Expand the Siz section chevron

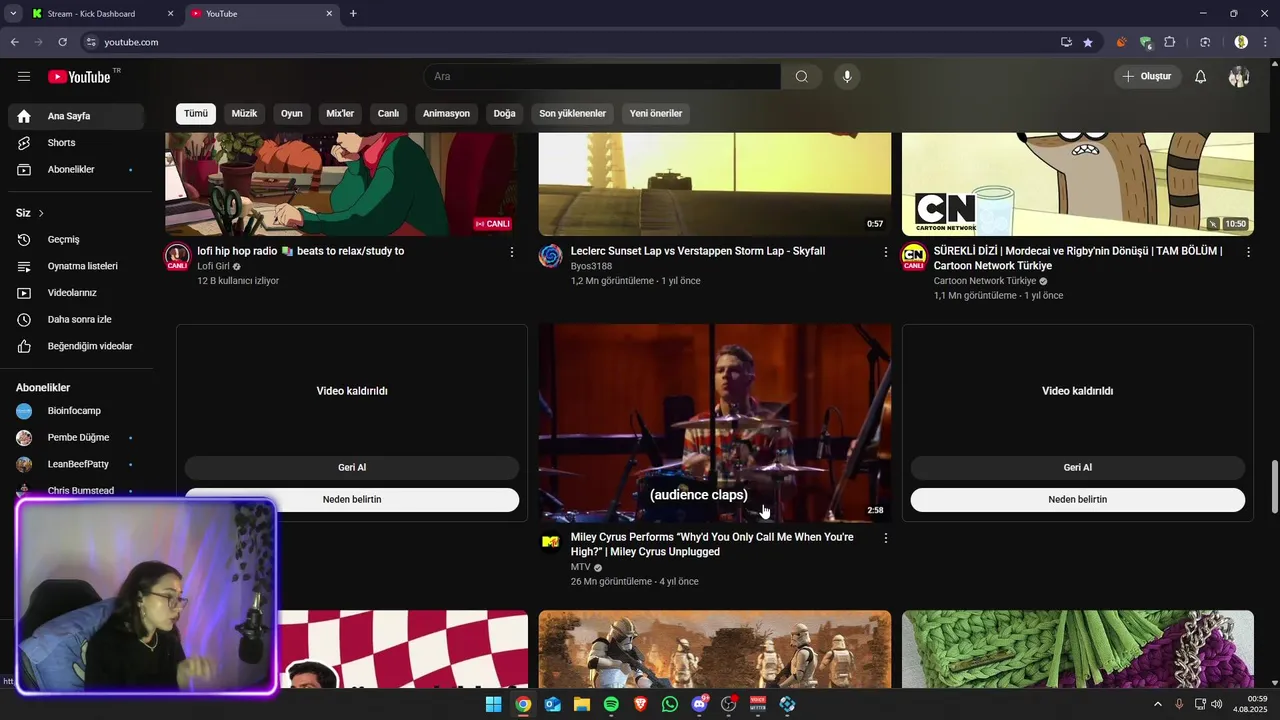(41, 213)
